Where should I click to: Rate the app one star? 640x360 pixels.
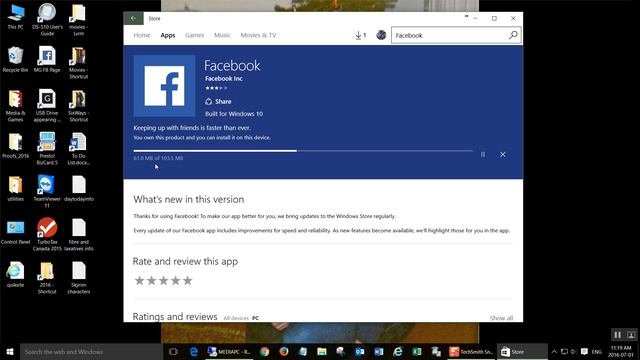pyautogui.click(x=139, y=280)
